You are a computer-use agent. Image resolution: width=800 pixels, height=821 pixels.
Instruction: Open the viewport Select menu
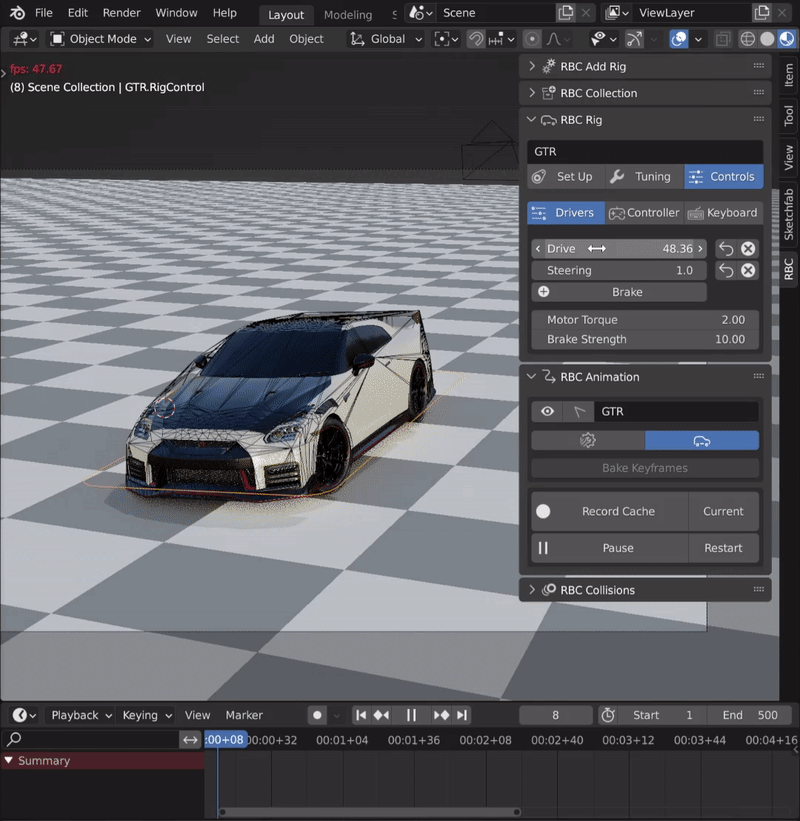coord(223,39)
